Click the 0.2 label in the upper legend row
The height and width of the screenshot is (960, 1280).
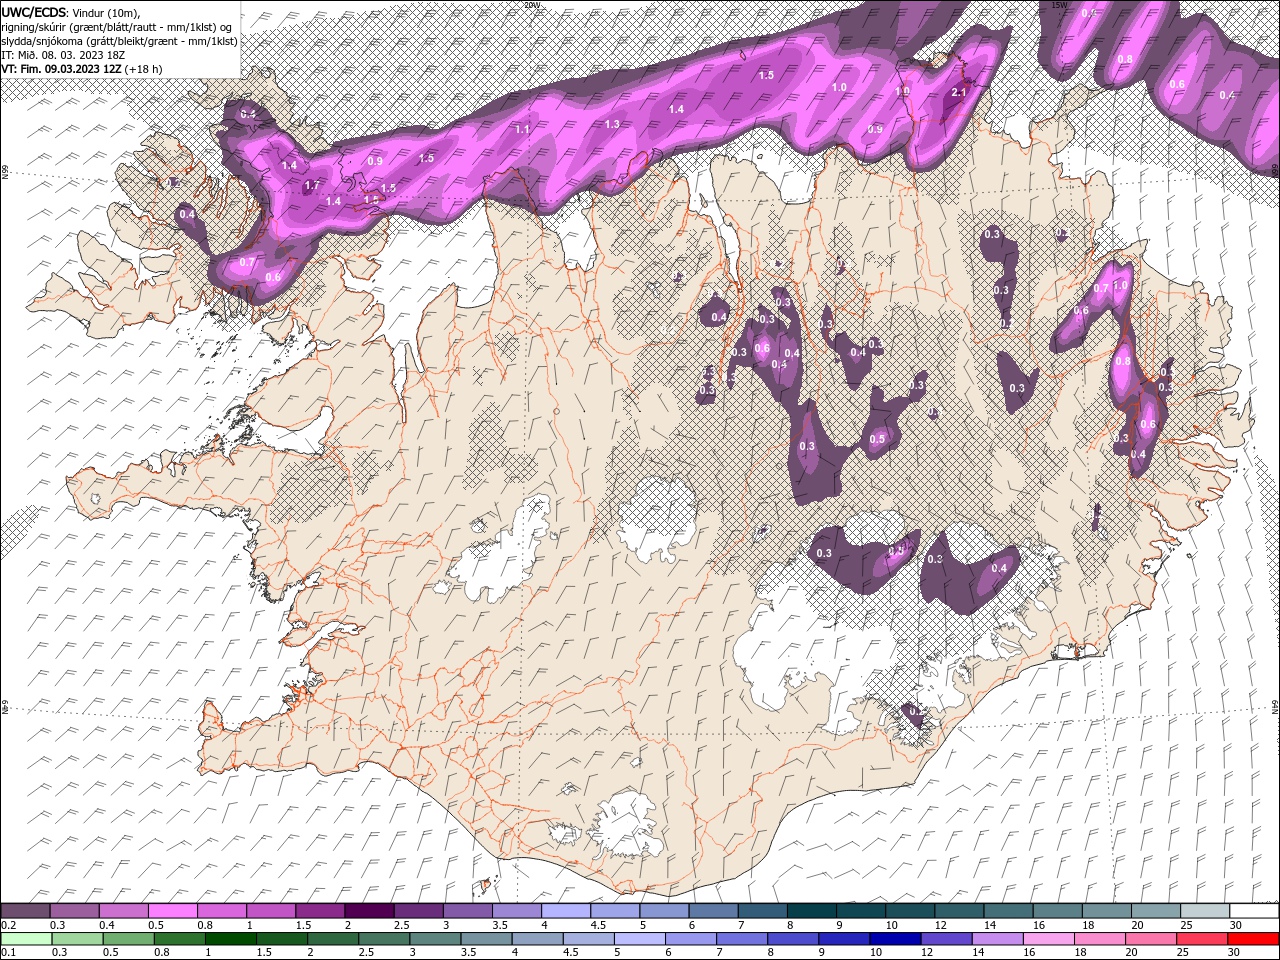pos(7,925)
